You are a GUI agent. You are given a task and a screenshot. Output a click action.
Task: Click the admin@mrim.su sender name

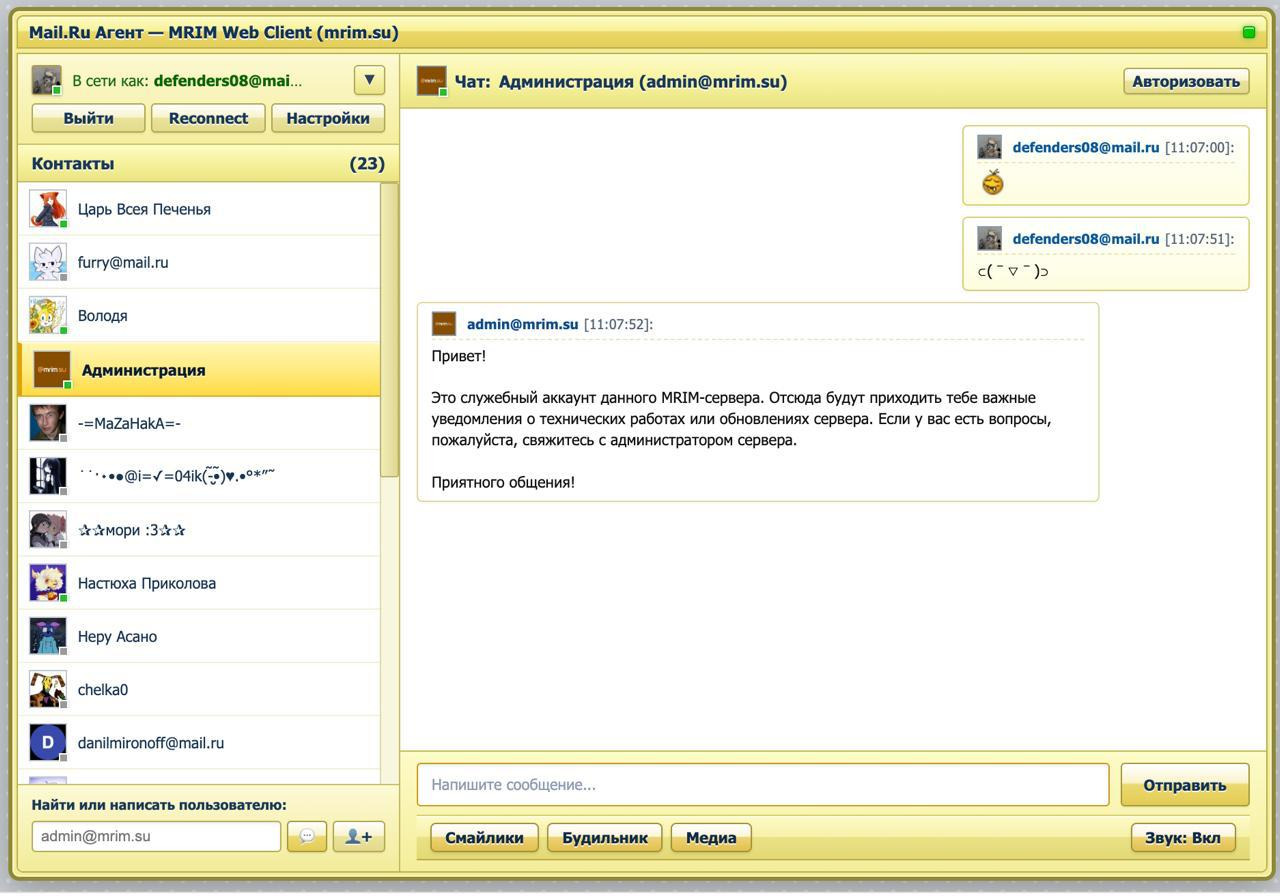tap(522, 324)
